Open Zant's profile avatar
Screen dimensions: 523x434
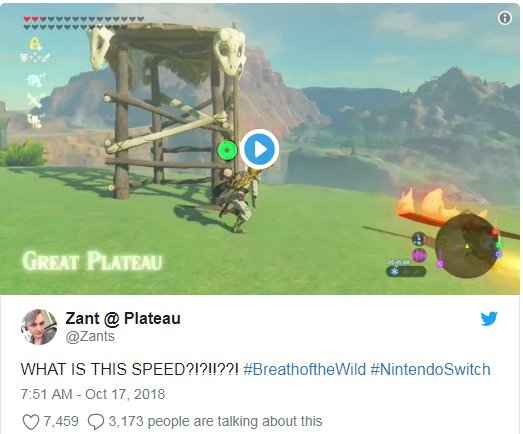point(39,327)
